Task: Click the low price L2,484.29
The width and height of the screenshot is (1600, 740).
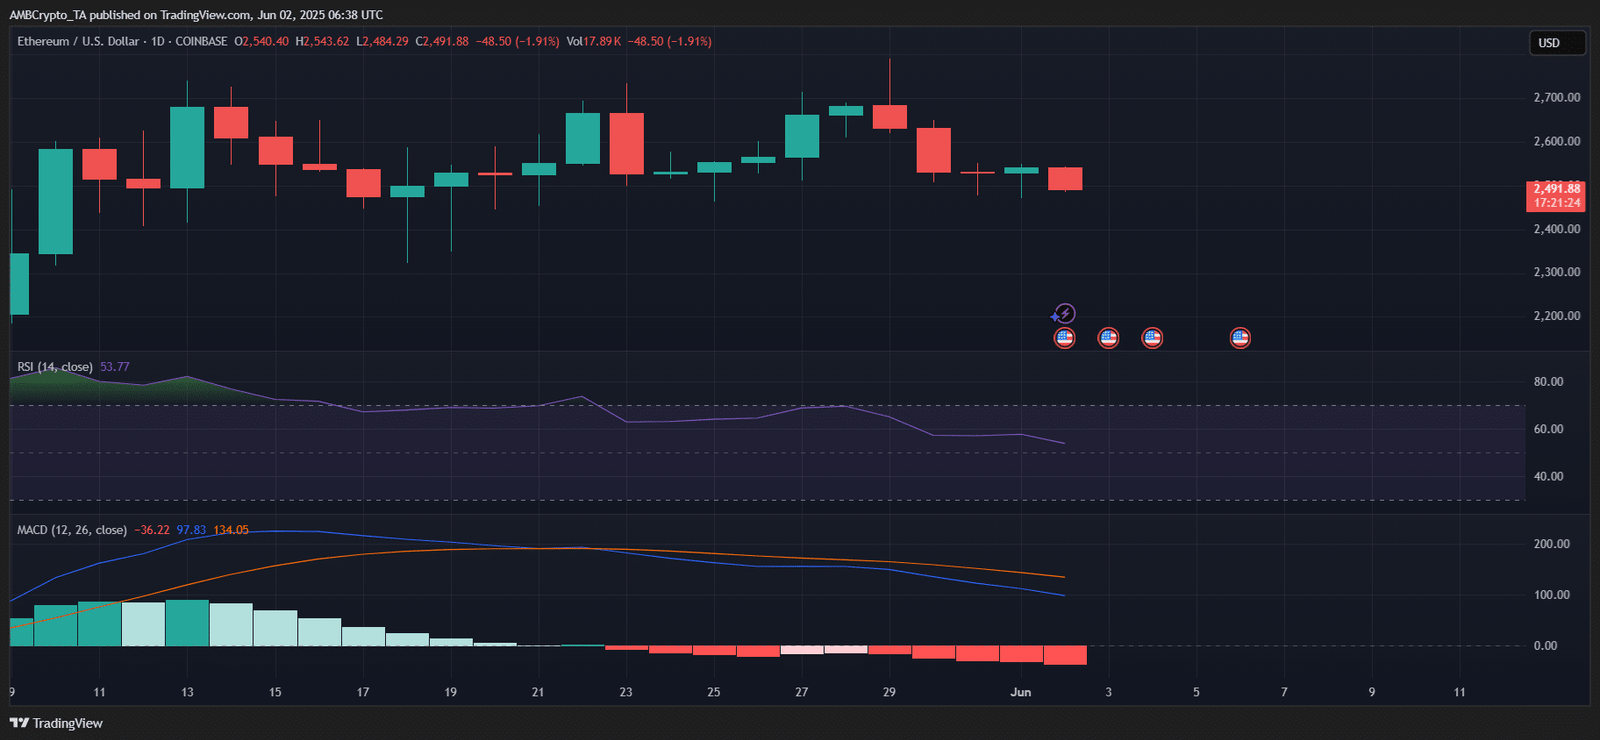Action: tap(382, 41)
